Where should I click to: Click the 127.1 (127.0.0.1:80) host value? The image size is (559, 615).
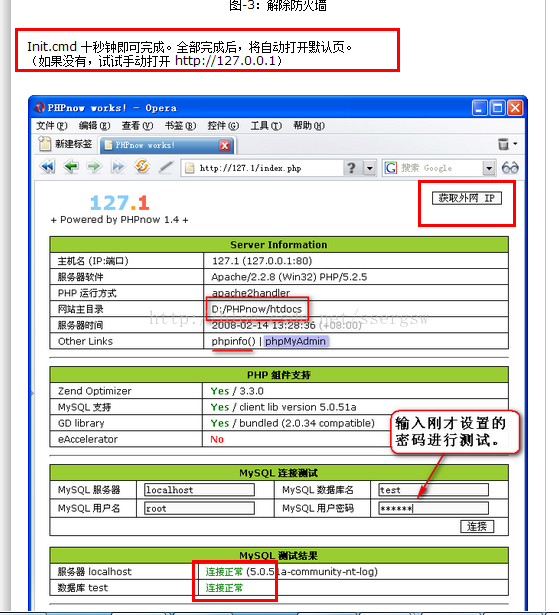coord(262,261)
